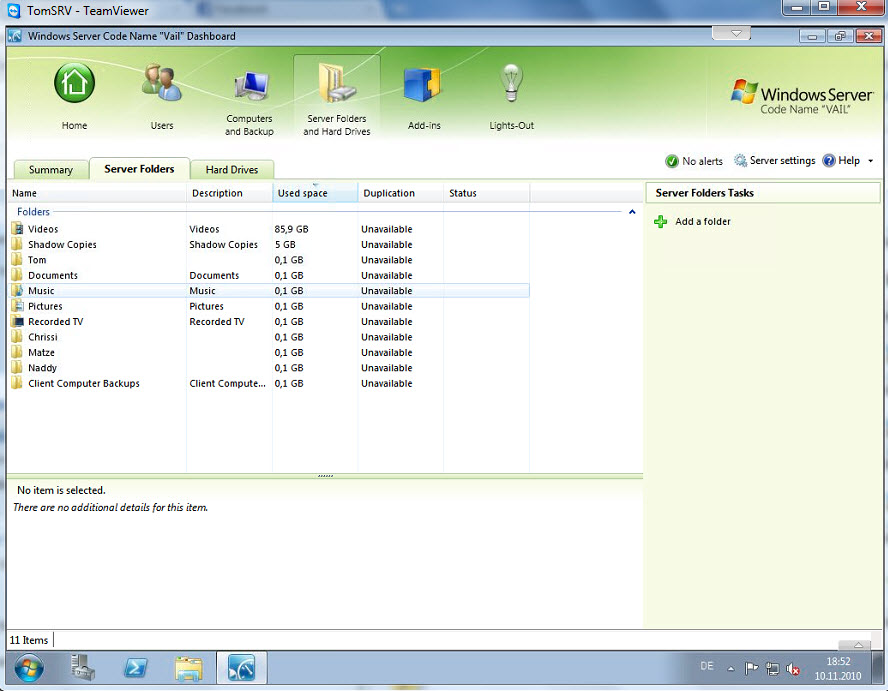
Task: Click the muted volume tray icon
Action: (793, 669)
